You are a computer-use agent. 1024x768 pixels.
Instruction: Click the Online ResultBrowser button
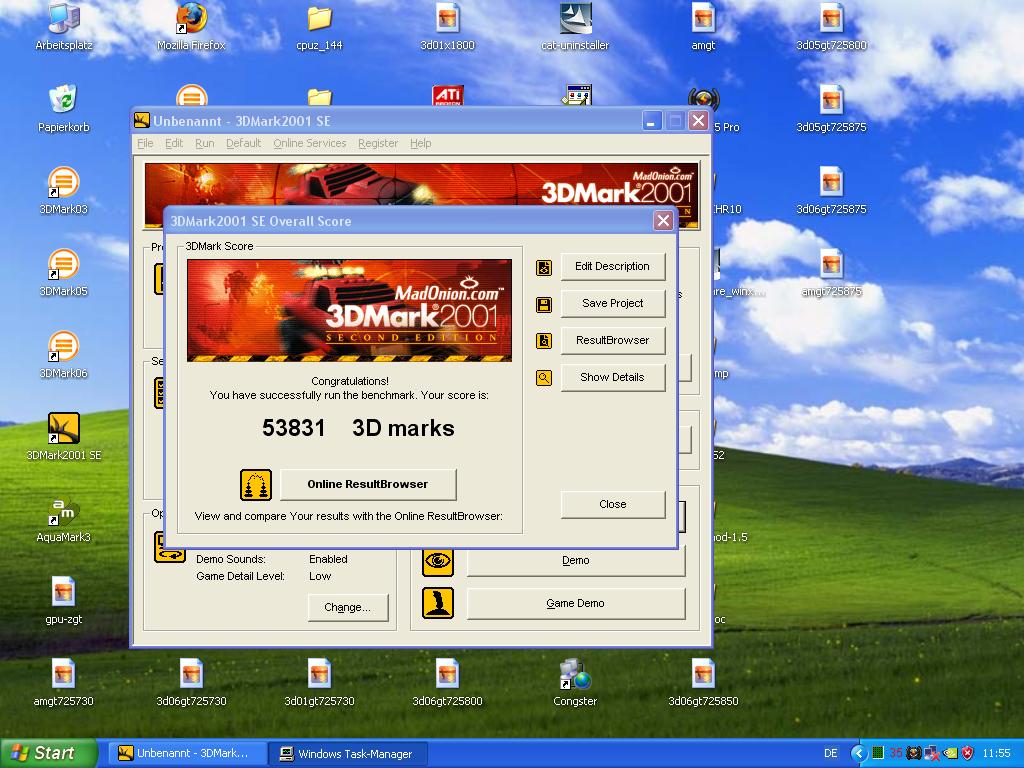tap(368, 484)
